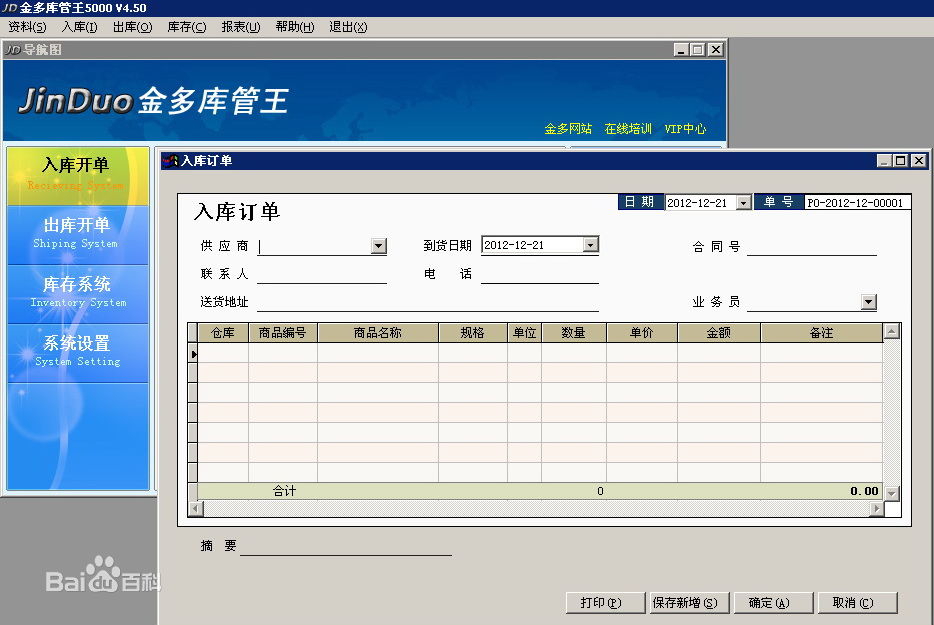934x625 pixels.
Task: Open the 报表(U) menu
Action: (x=240, y=27)
